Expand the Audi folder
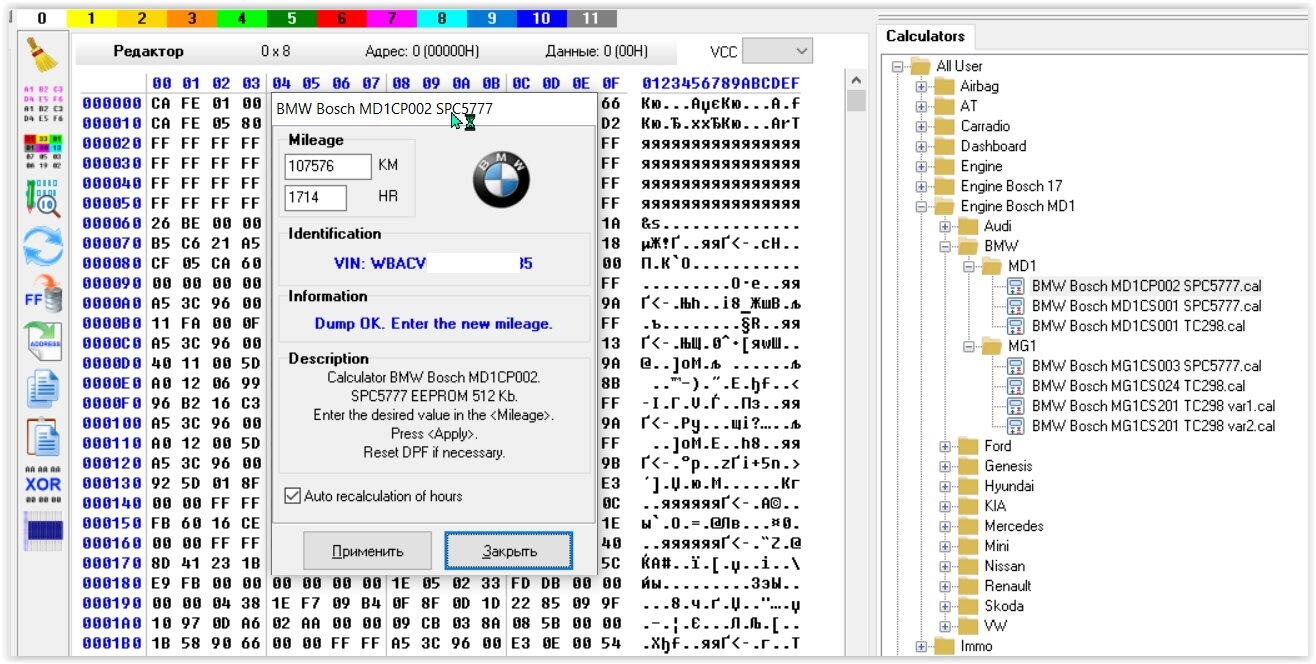Viewport: 1316px width, 664px height. [x=945, y=226]
